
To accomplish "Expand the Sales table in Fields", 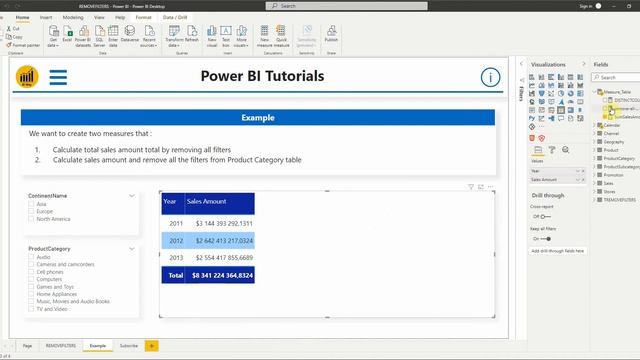I will click(x=594, y=183).
